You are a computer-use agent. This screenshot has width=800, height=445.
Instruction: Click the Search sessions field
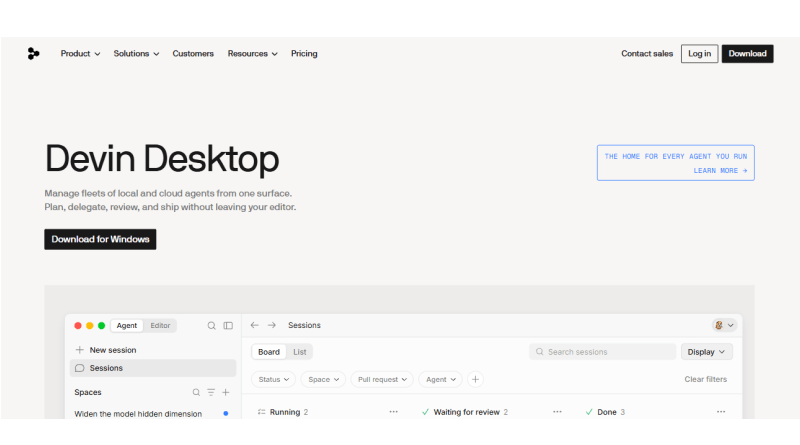click(x=603, y=352)
